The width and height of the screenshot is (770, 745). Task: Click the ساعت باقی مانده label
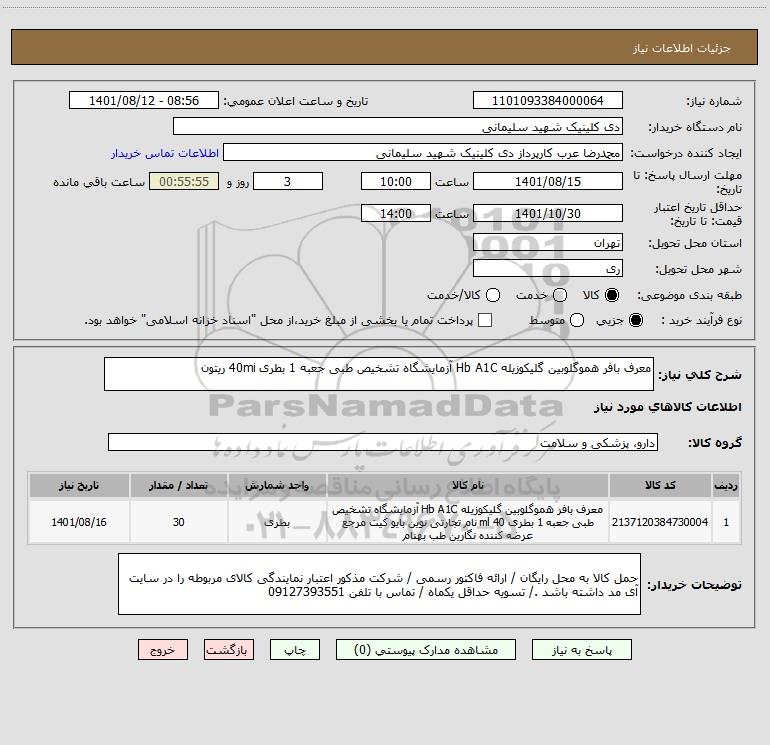click(x=99, y=182)
